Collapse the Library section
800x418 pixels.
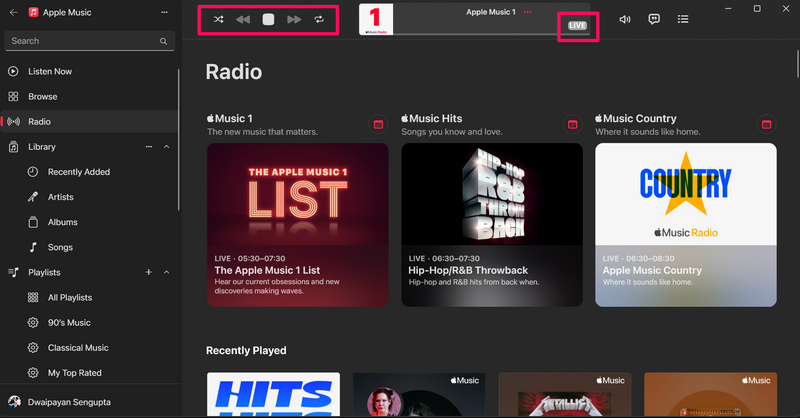click(167, 147)
